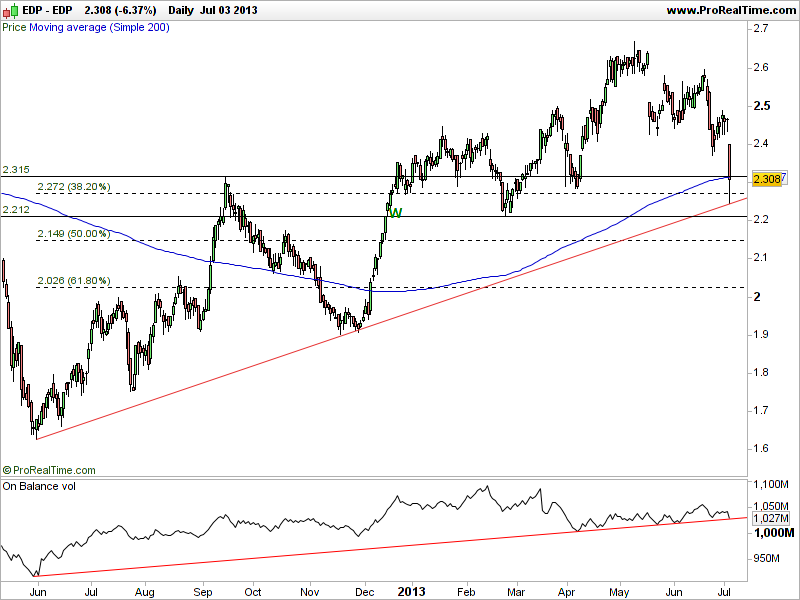Click the 'Oct' month label
Screen dimensions: 800x600
point(253,592)
